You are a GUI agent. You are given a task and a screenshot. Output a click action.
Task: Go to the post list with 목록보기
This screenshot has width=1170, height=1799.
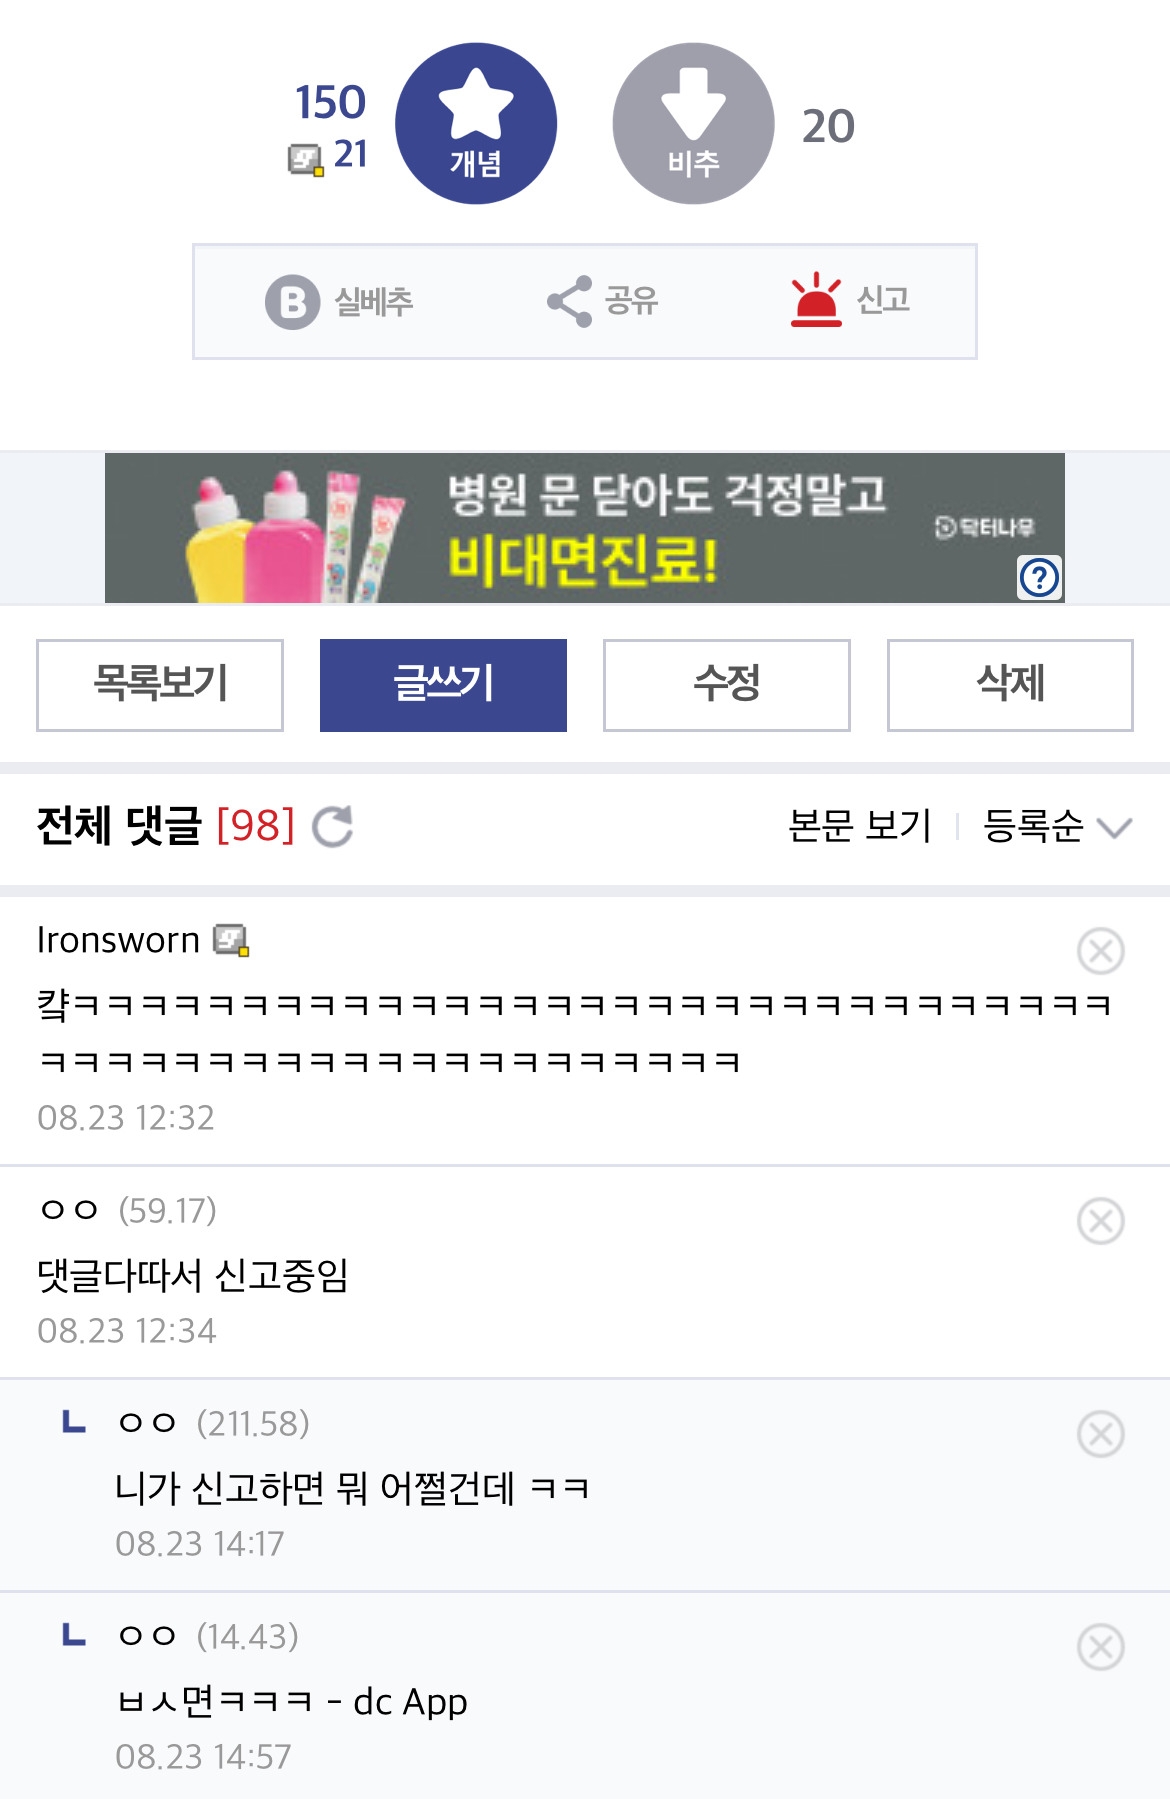[160, 685]
